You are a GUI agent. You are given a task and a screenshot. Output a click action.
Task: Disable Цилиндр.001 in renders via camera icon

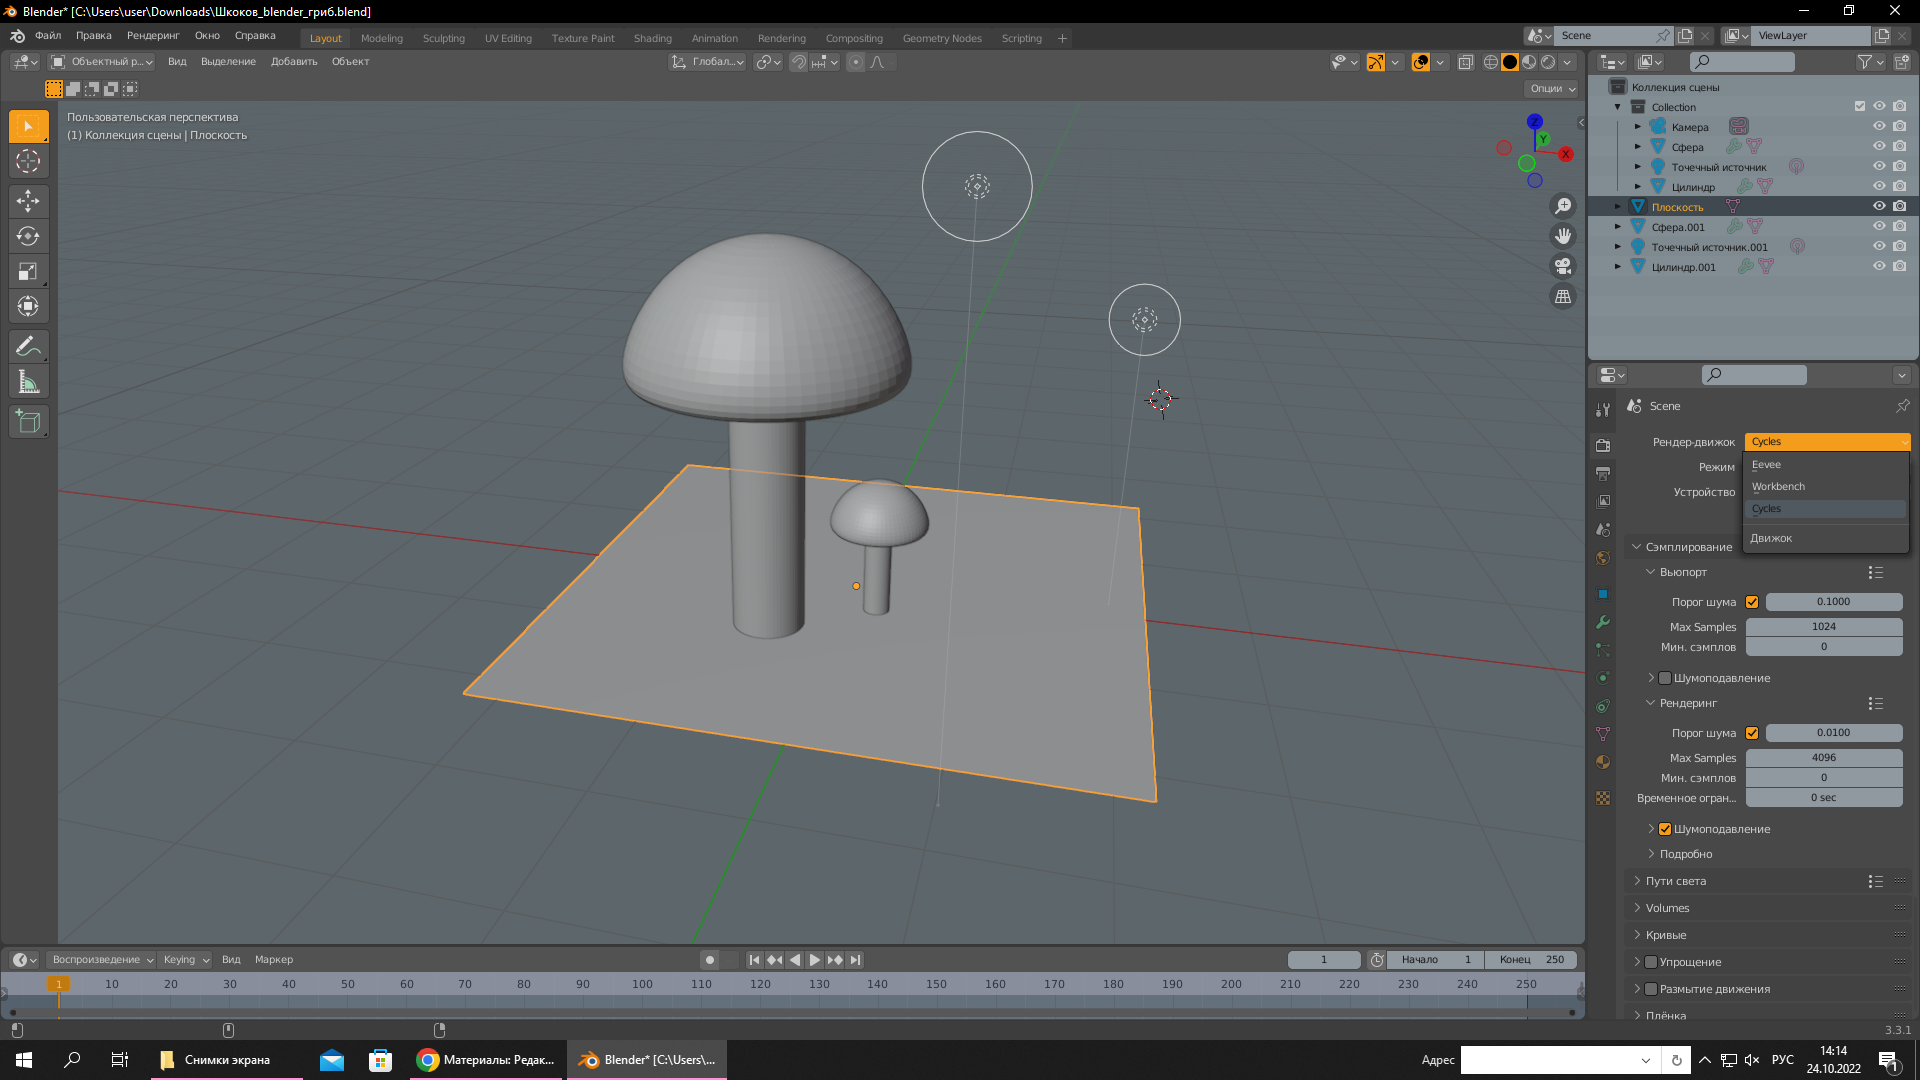pyautogui.click(x=1899, y=266)
